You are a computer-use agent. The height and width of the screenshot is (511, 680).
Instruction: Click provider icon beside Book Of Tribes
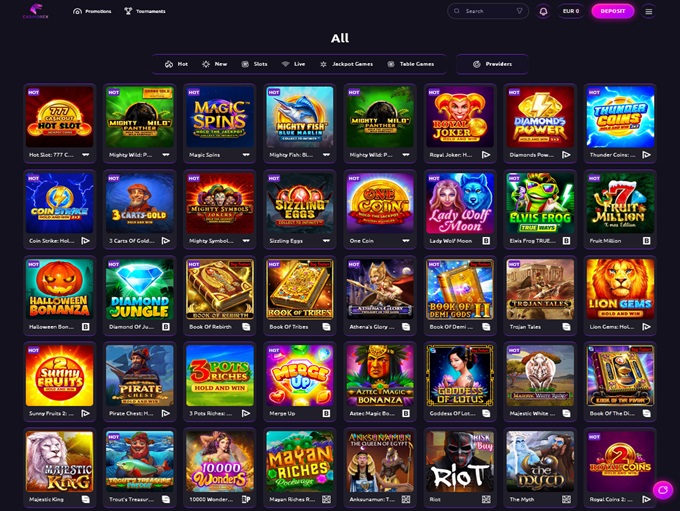point(326,327)
